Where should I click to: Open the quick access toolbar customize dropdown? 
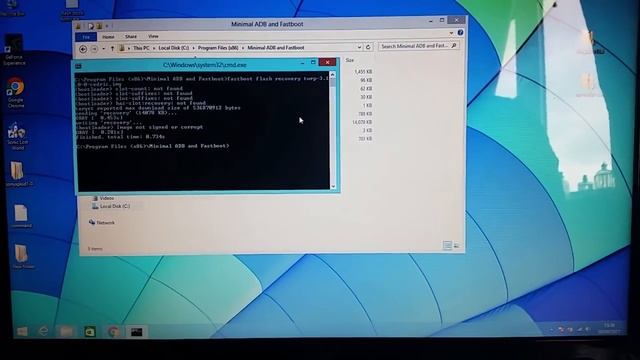(x=107, y=26)
